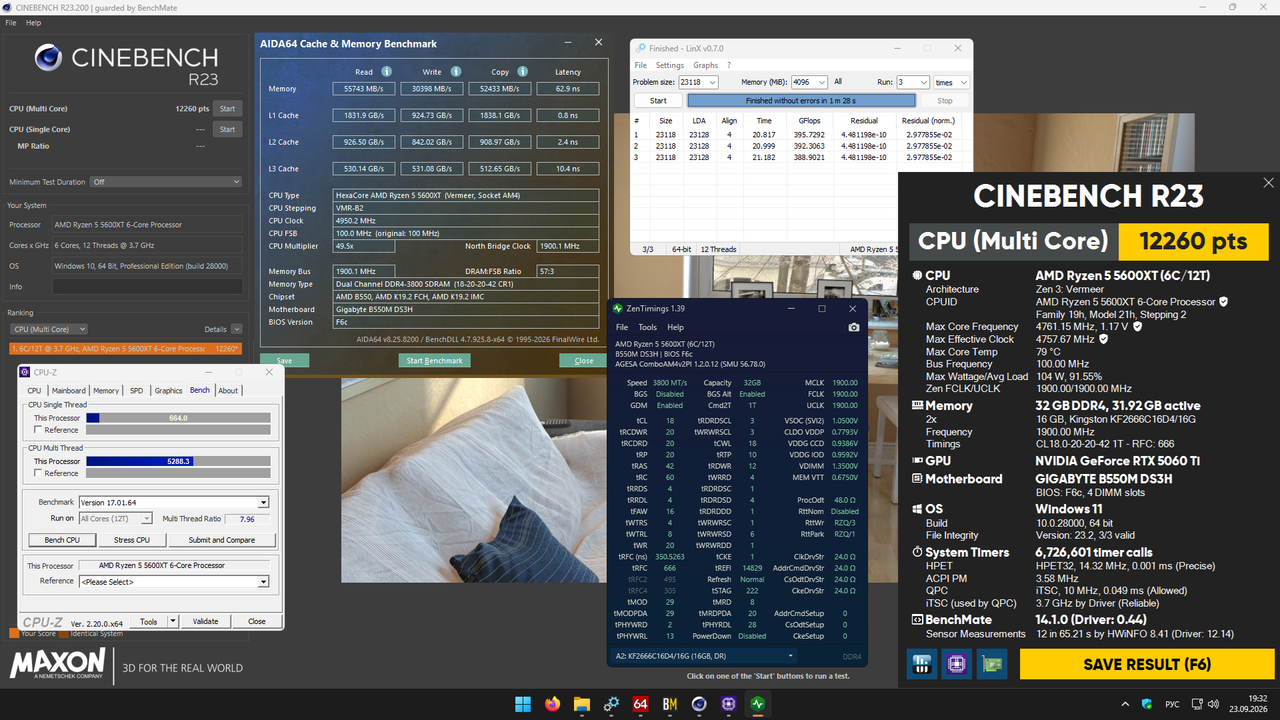Open the Windows Start menu

(x=523, y=704)
